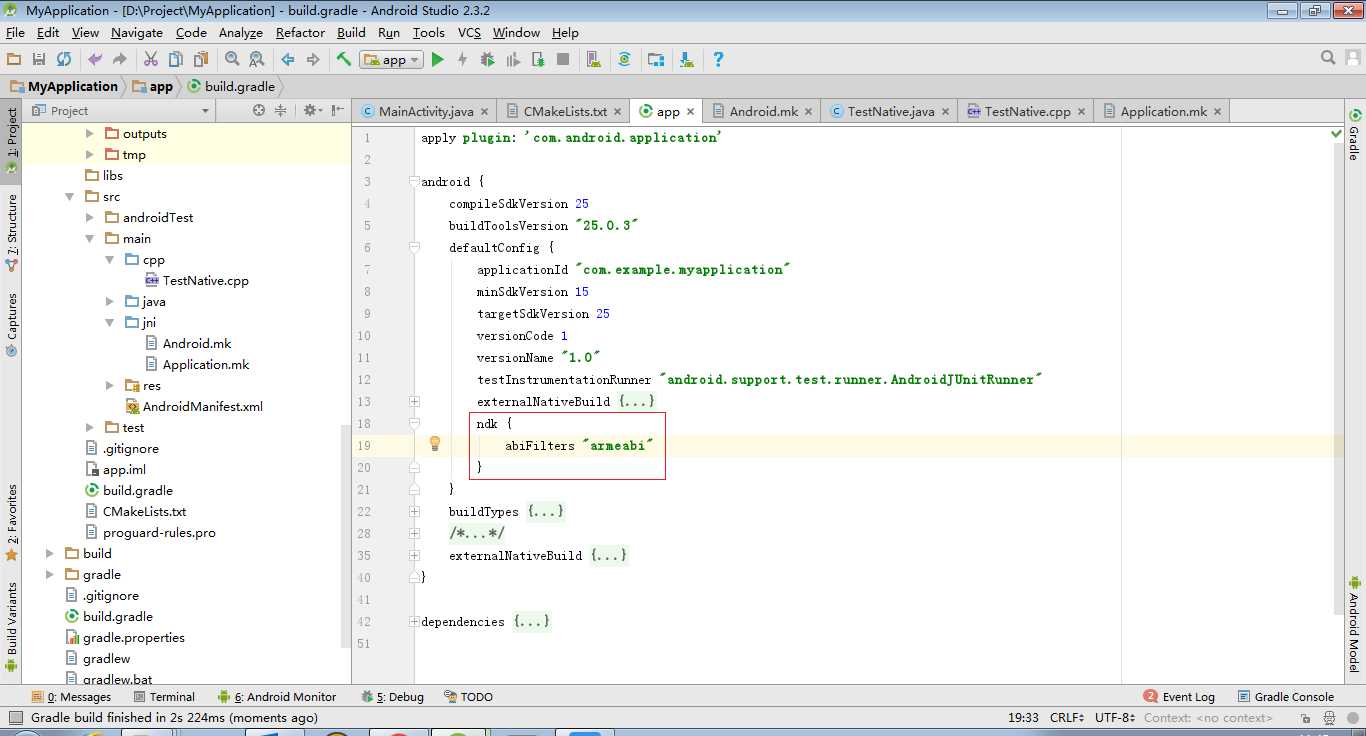Viewport: 1366px width, 736px height.
Task: Click the Hide Project panel icon
Action: tap(337, 111)
